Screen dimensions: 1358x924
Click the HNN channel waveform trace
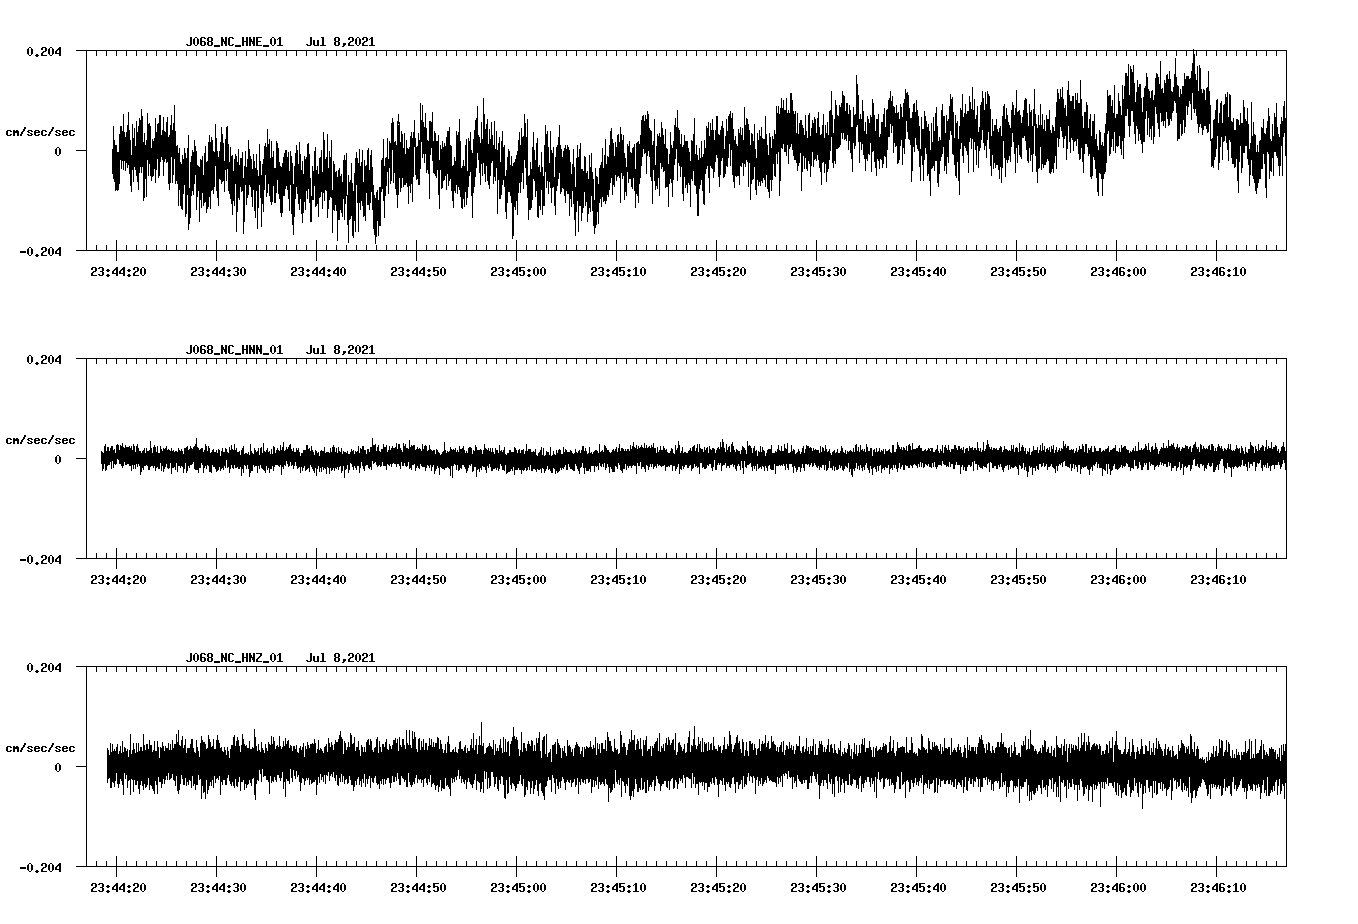pos(694,458)
